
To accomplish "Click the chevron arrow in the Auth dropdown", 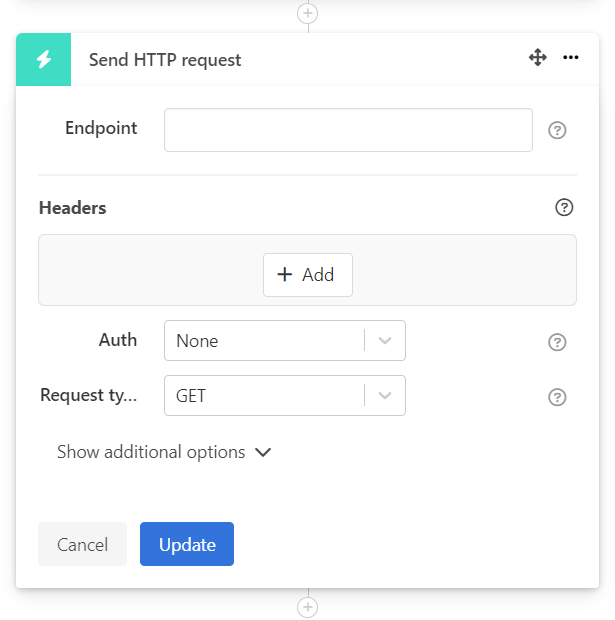I will (x=385, y=341).
